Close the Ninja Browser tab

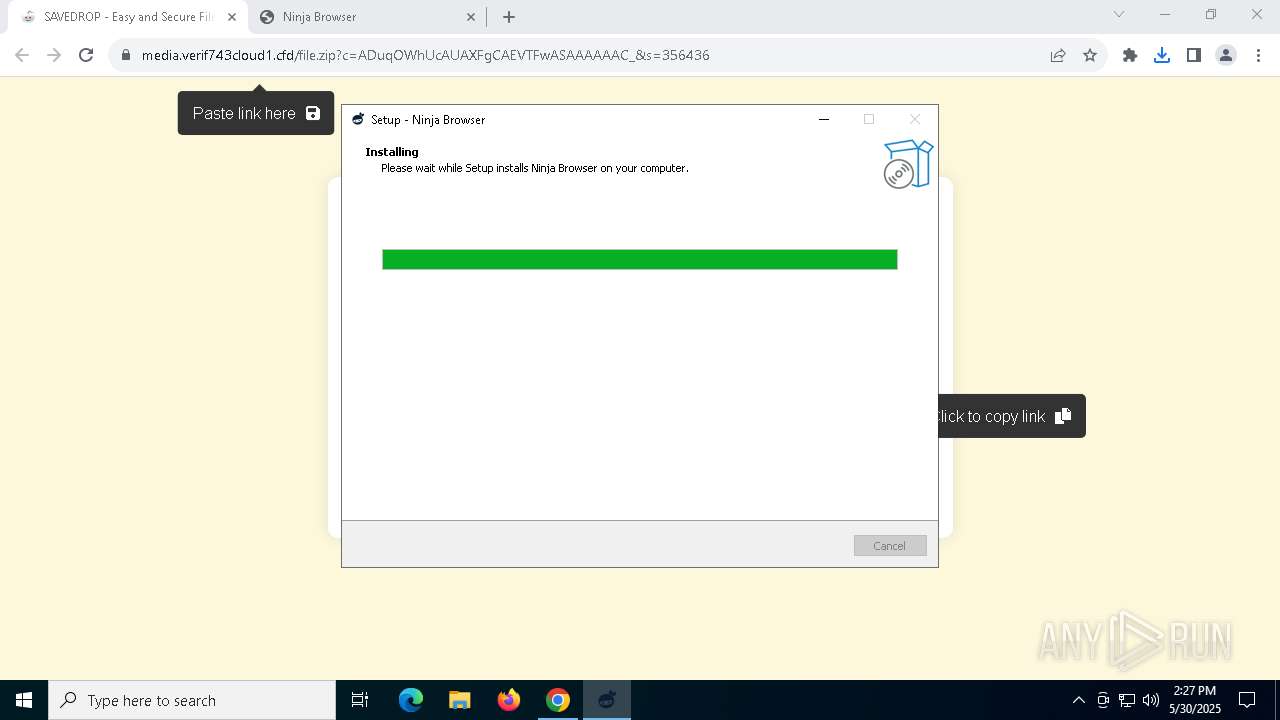tap(471, 17)
